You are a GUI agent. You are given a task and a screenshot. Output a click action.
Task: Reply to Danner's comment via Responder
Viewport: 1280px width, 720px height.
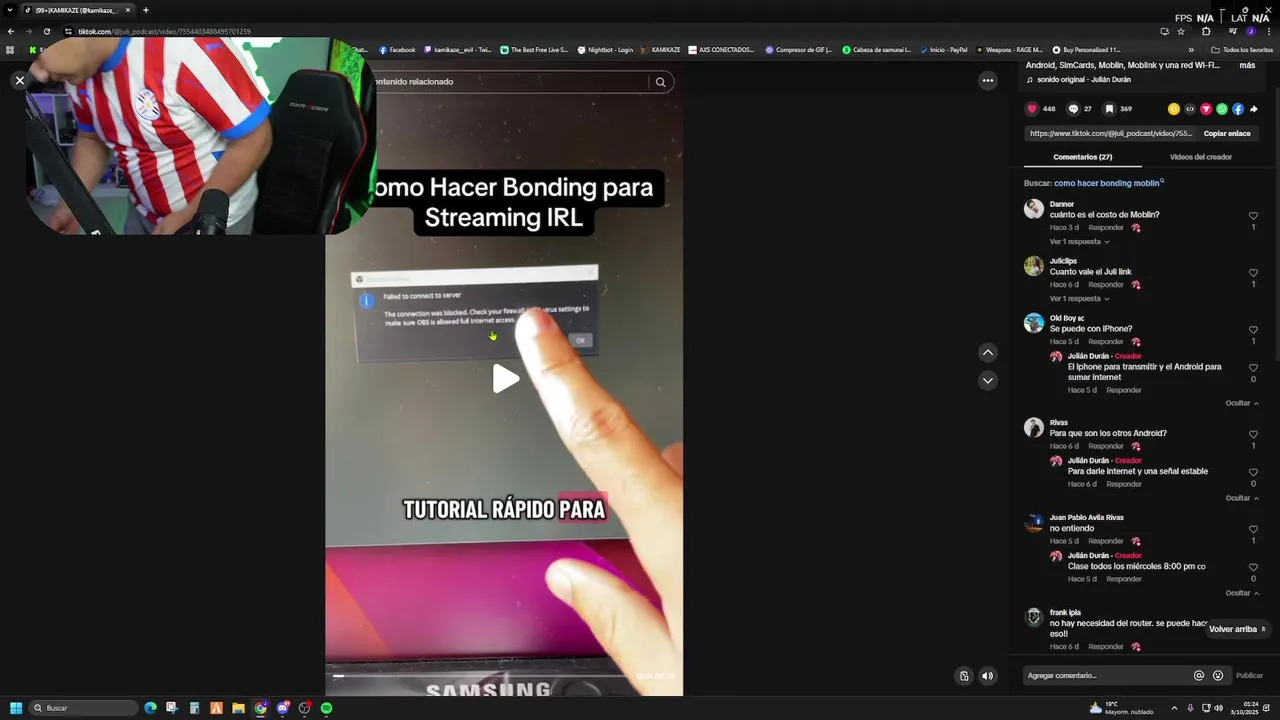[x=1106, y=228]
